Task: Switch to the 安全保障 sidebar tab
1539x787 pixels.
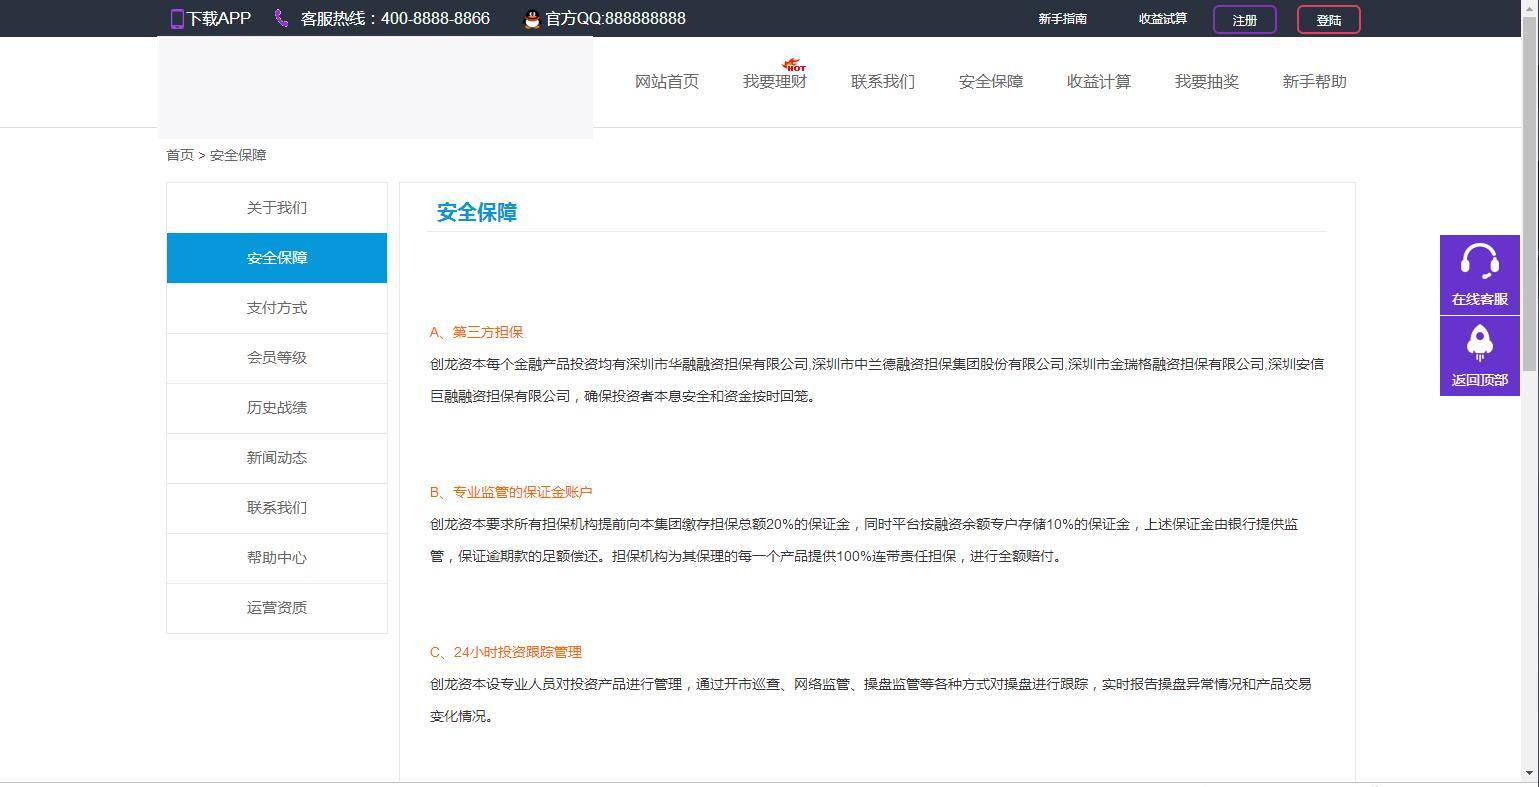Action: (x=276, y=257)
